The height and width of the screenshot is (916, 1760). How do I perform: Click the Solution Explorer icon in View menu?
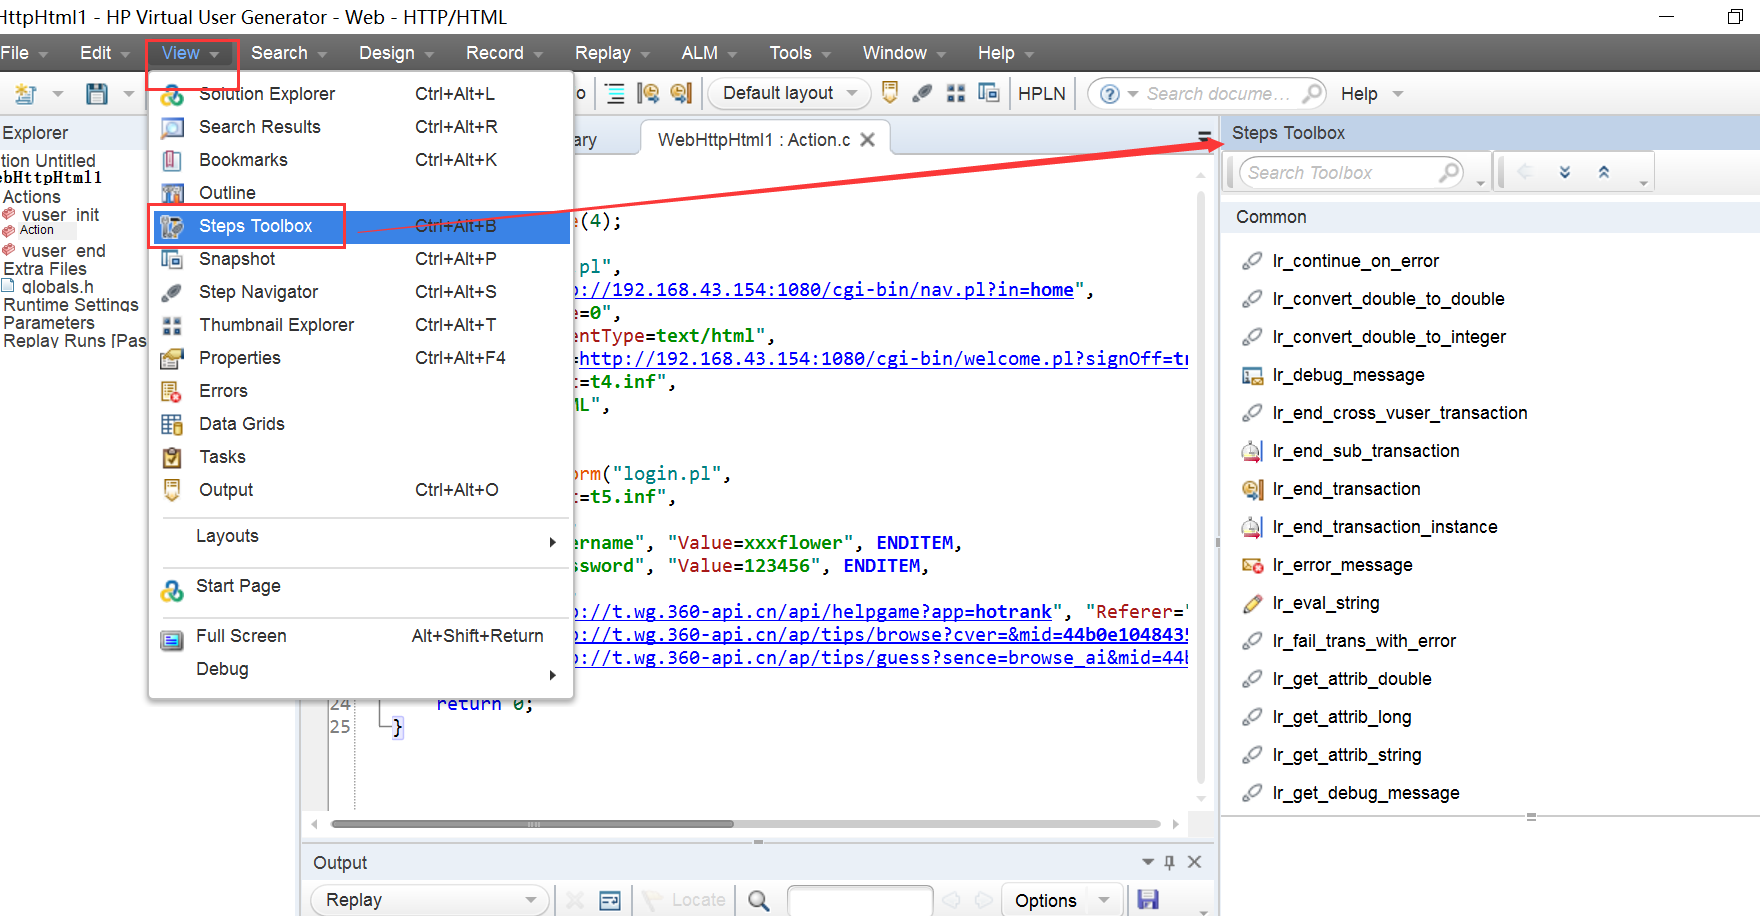(172, 95)
